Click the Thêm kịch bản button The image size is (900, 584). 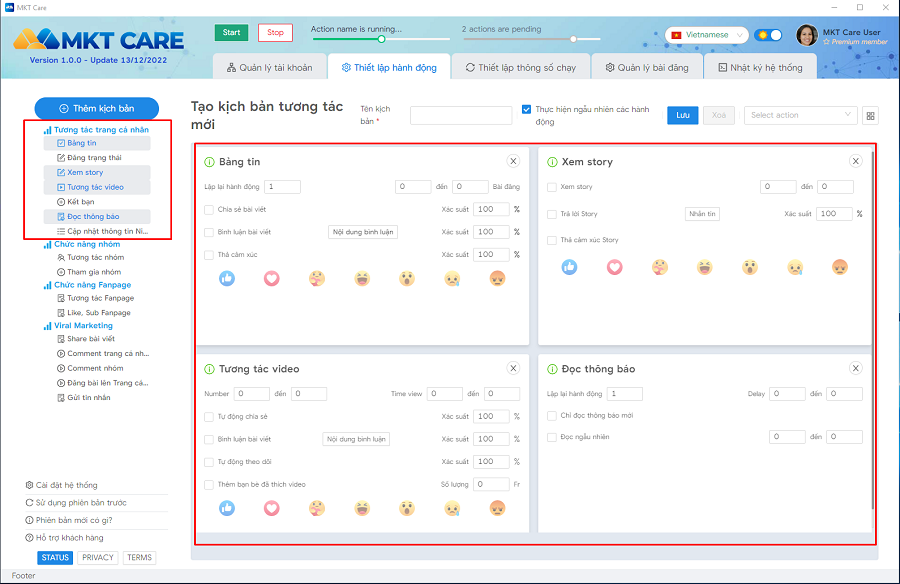click(96, 108)
